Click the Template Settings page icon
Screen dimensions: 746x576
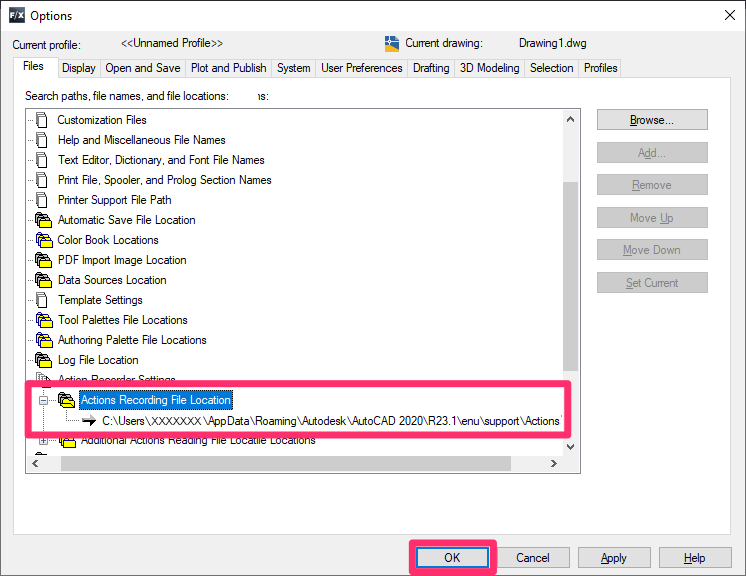pos(42,300)
